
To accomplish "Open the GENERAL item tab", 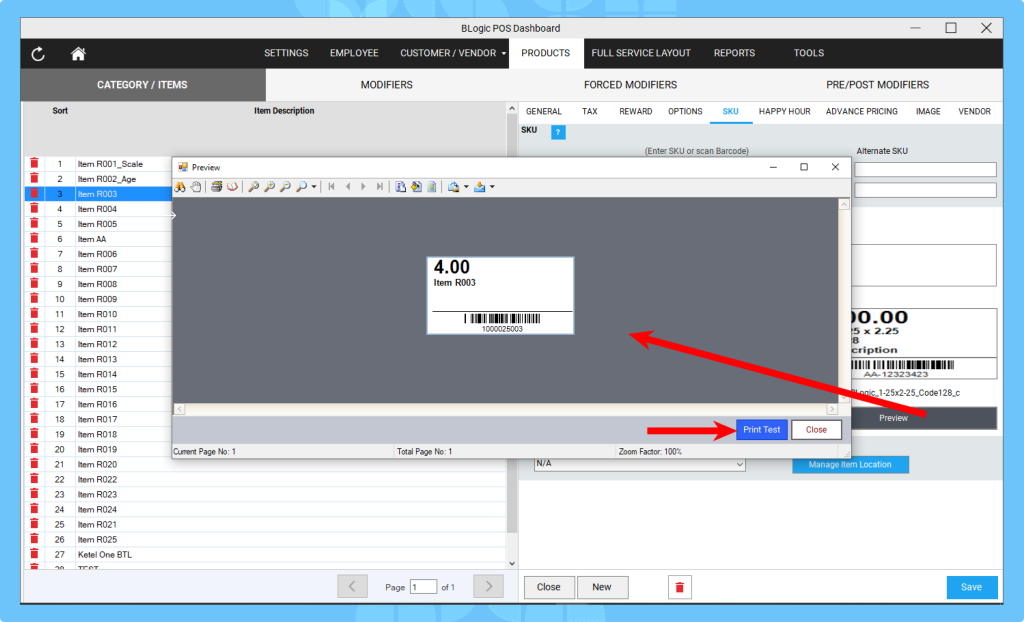I will tap(543, 112).
